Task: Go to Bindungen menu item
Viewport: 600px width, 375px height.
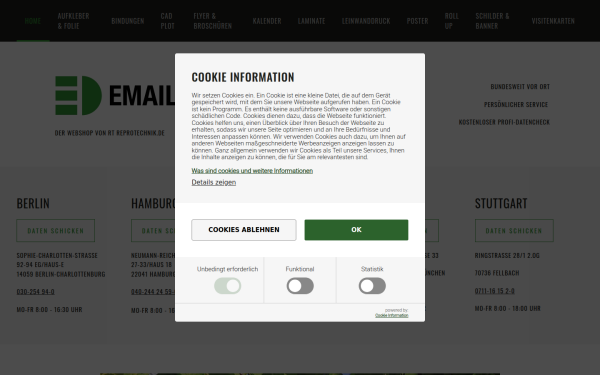Action: click(x=127, y=21)
